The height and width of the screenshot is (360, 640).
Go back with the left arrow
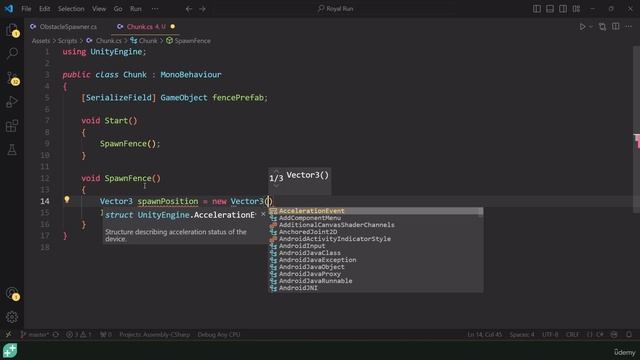[189, 9]
